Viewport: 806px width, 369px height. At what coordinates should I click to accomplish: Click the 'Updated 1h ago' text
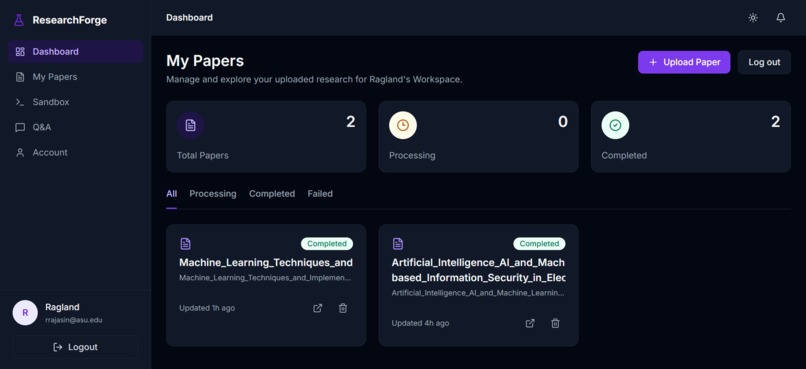(207, 308)
